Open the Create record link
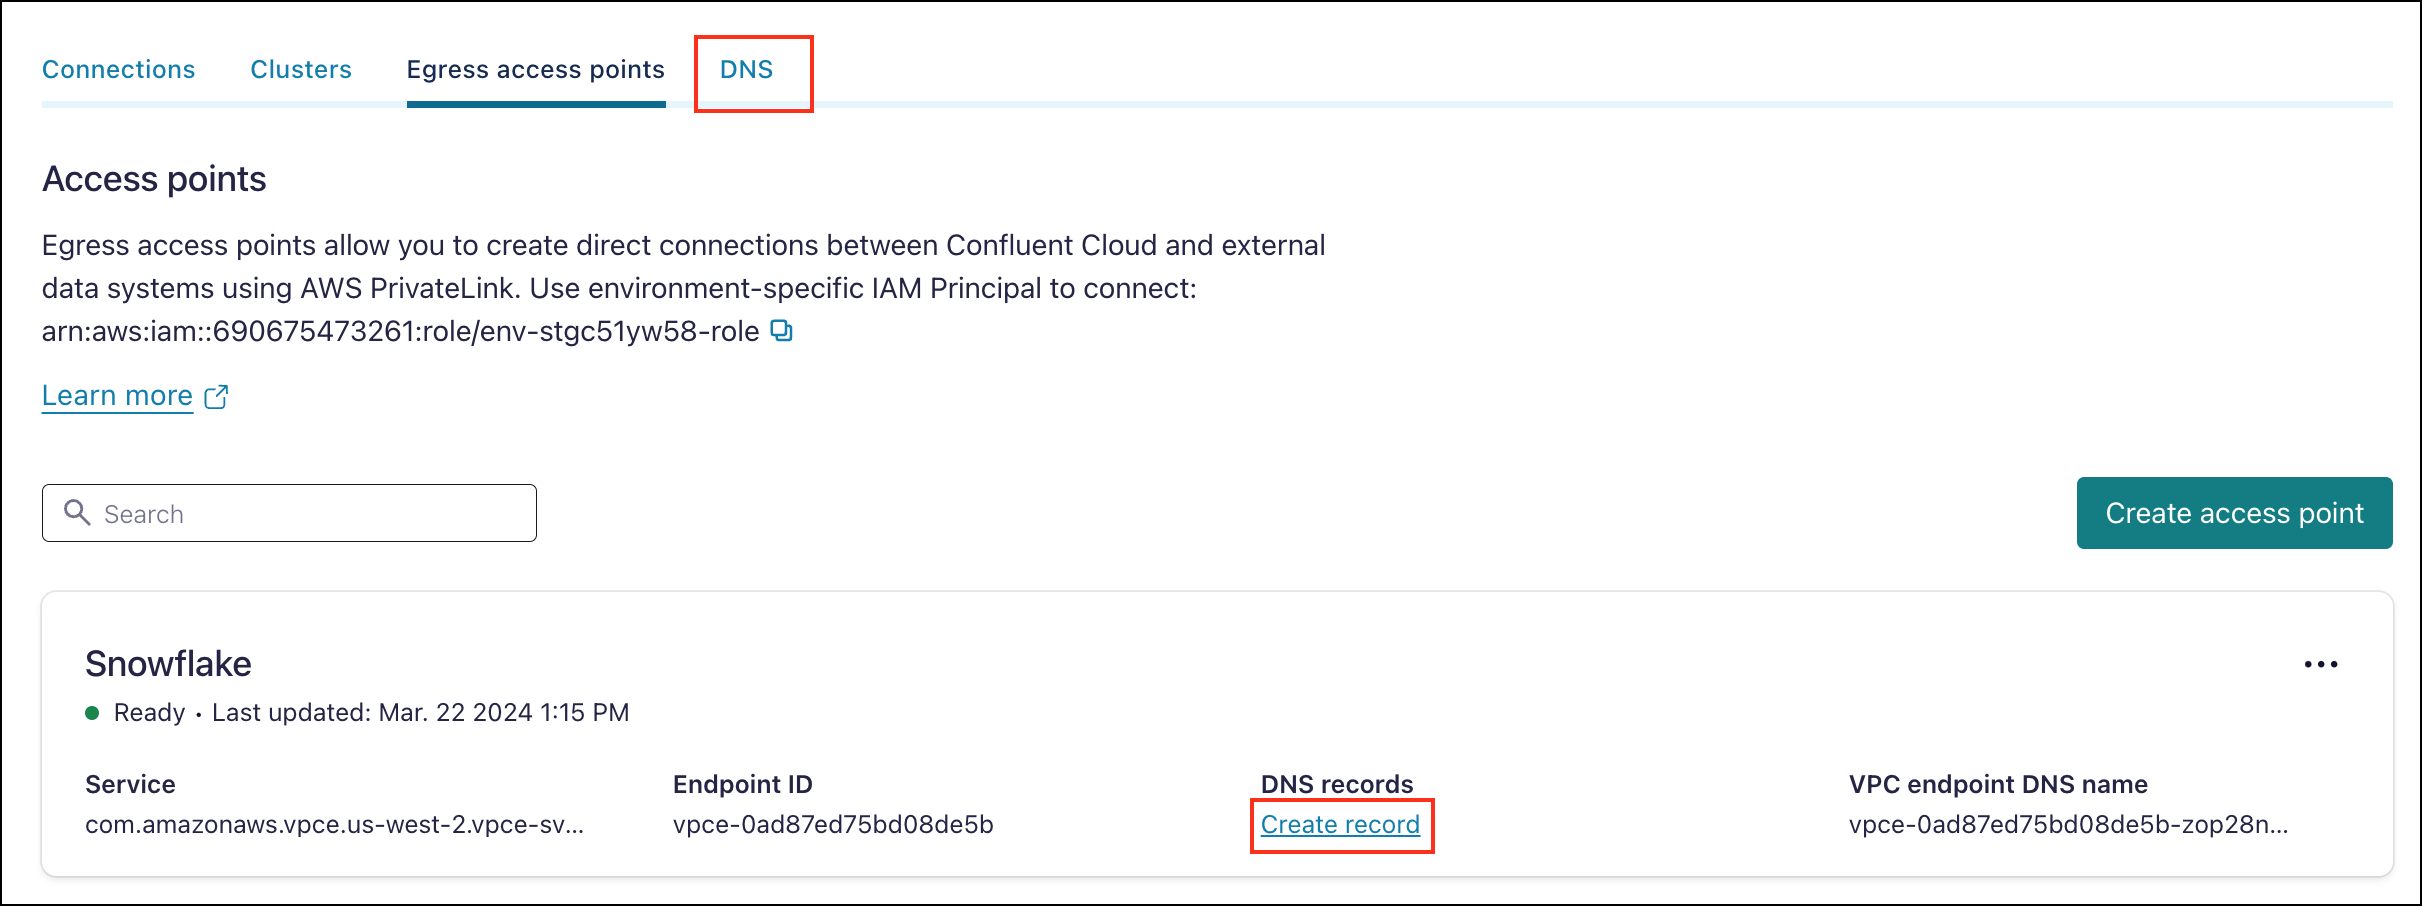Screen dimensions: 2422x906 pyautogui.click(x=1341, y=824)
